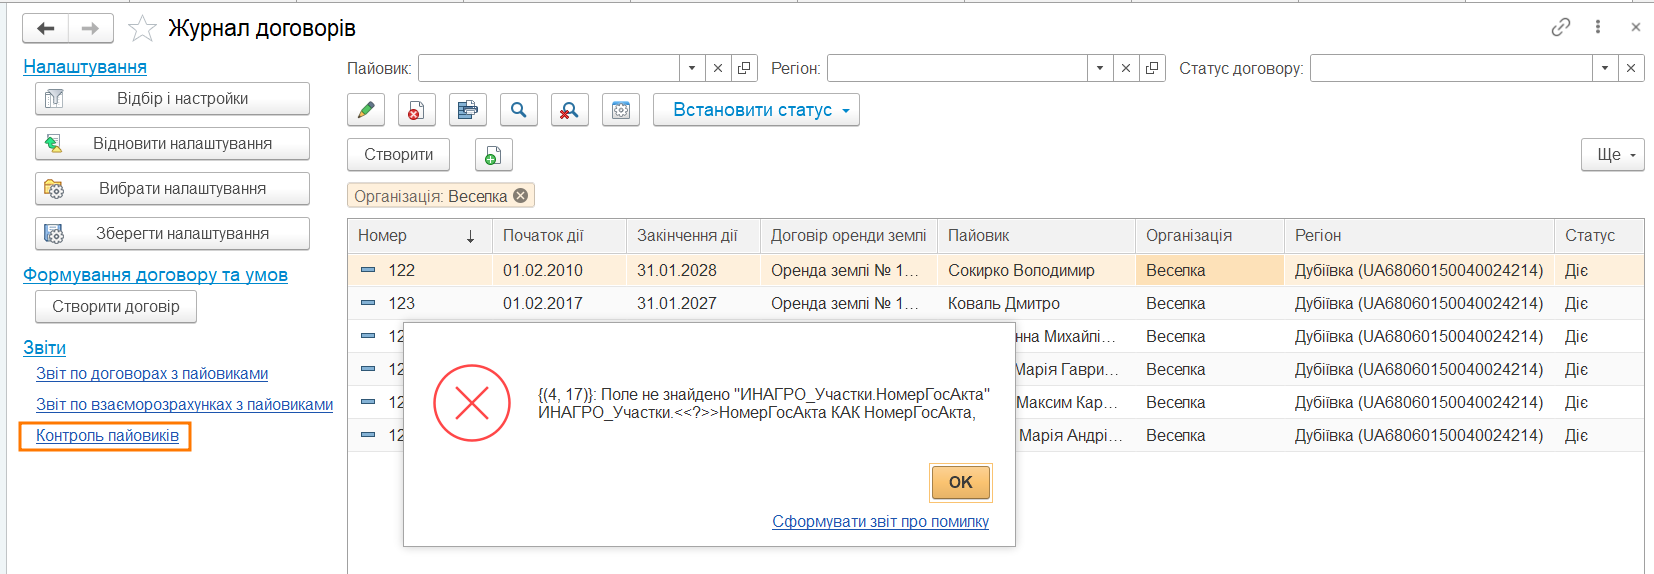1654x574 pixels.
Task: Click the mark for deletion document icon
Action: 416,110
